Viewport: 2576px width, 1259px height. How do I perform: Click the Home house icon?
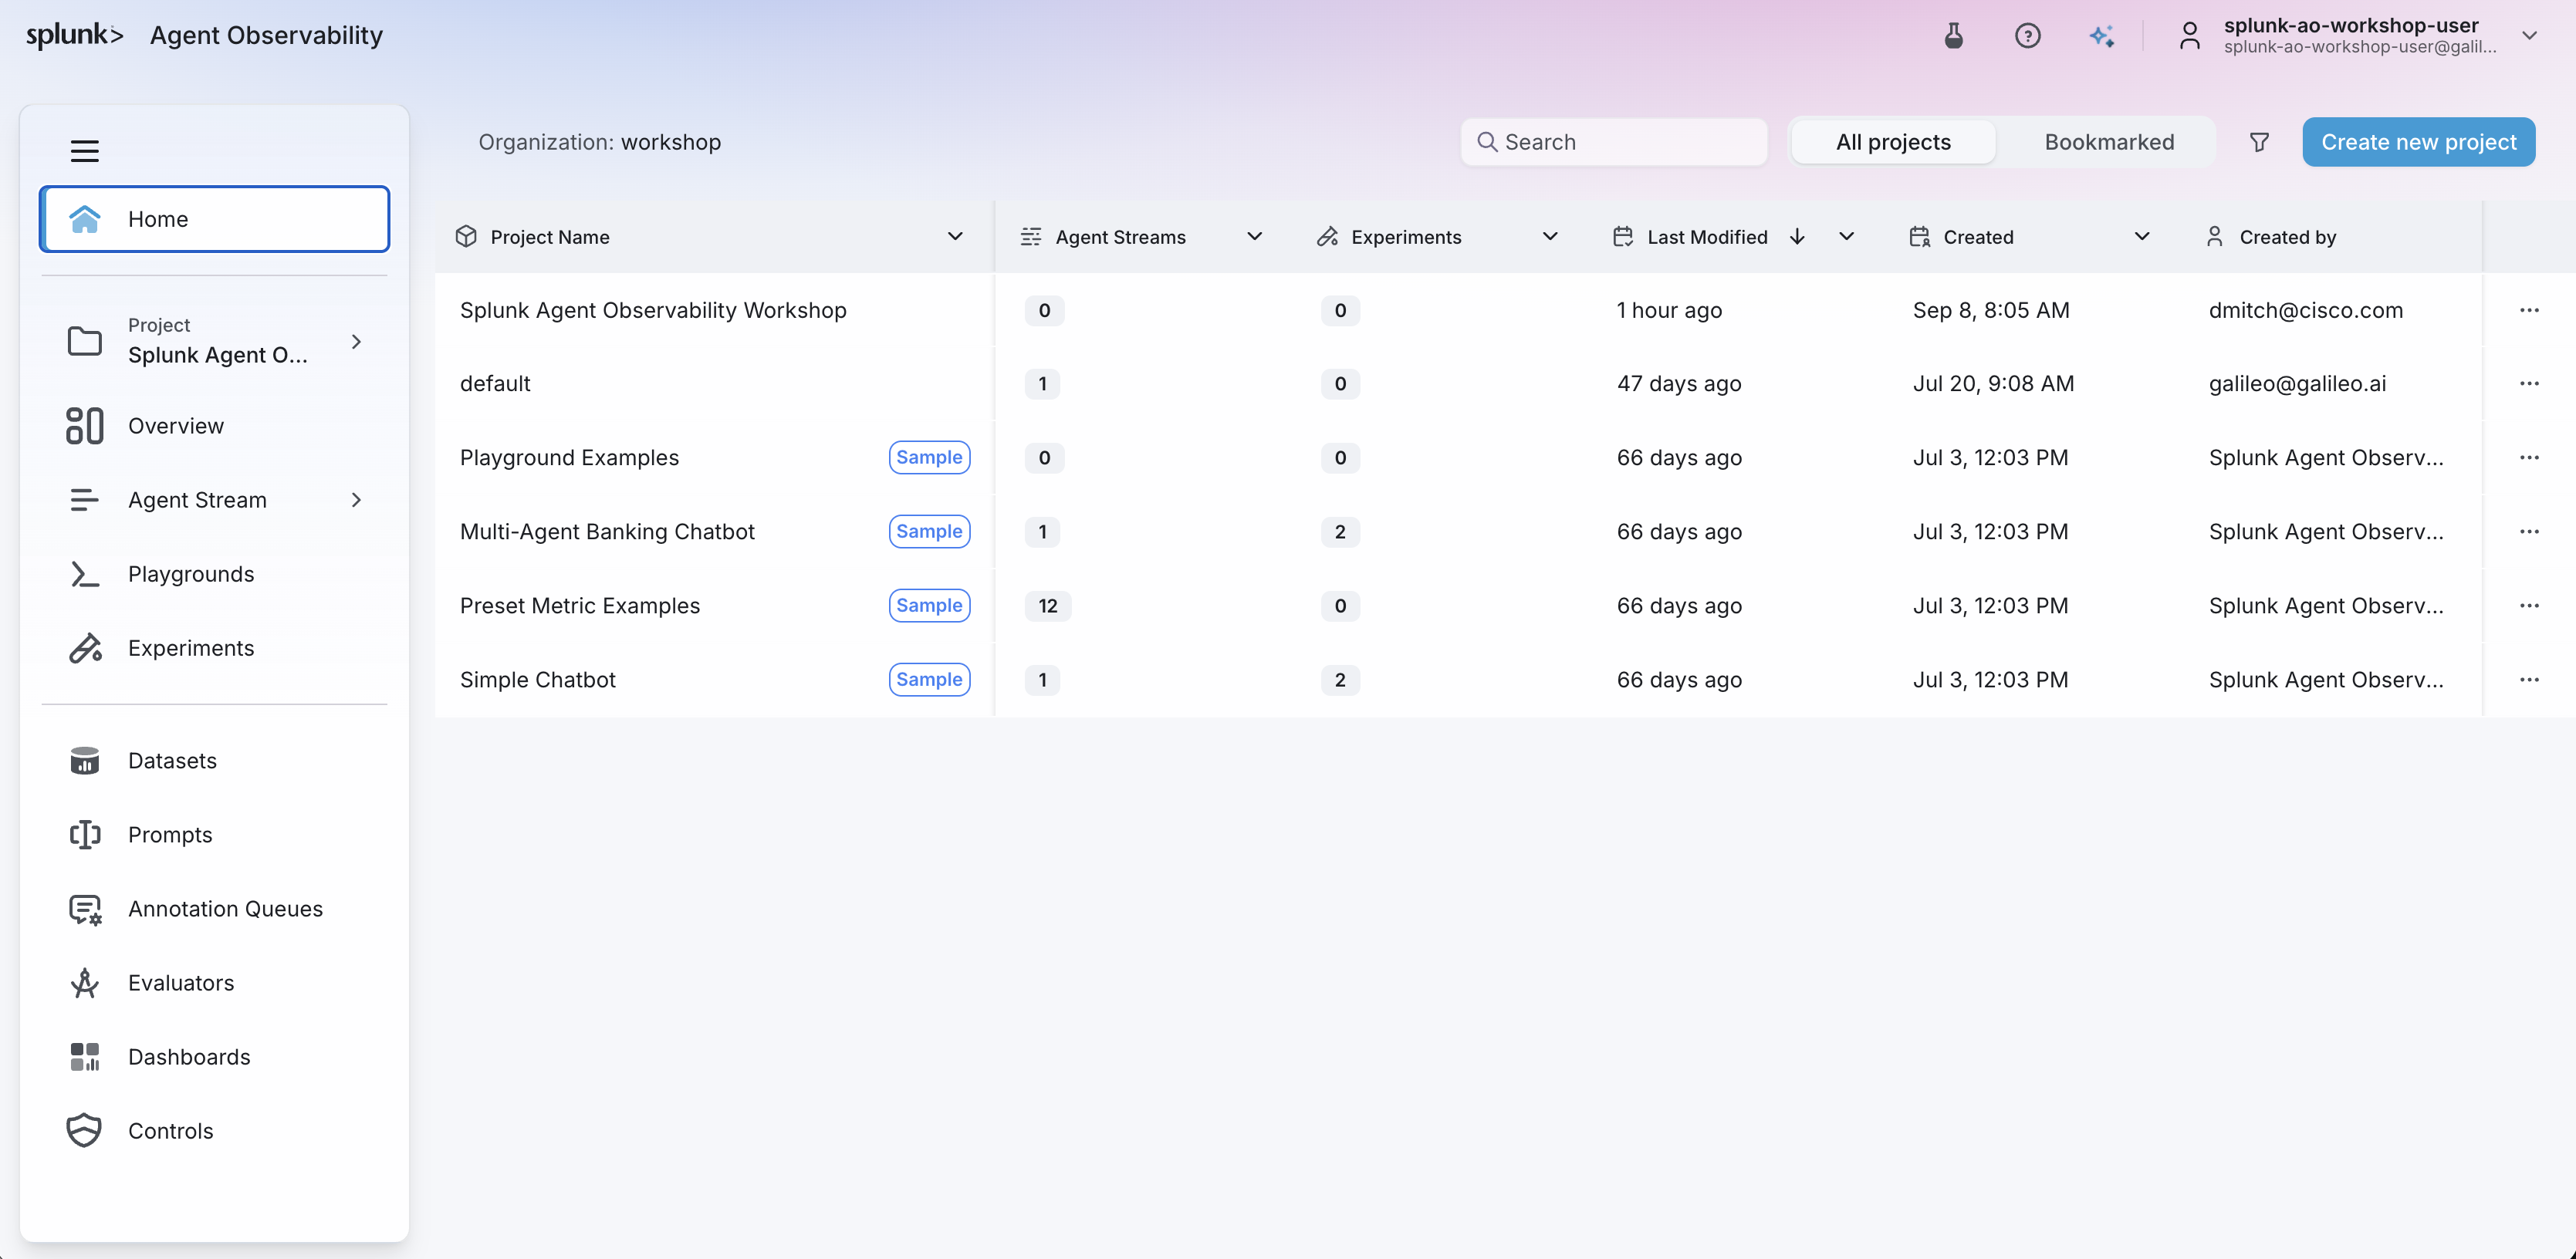pos(85,219)
